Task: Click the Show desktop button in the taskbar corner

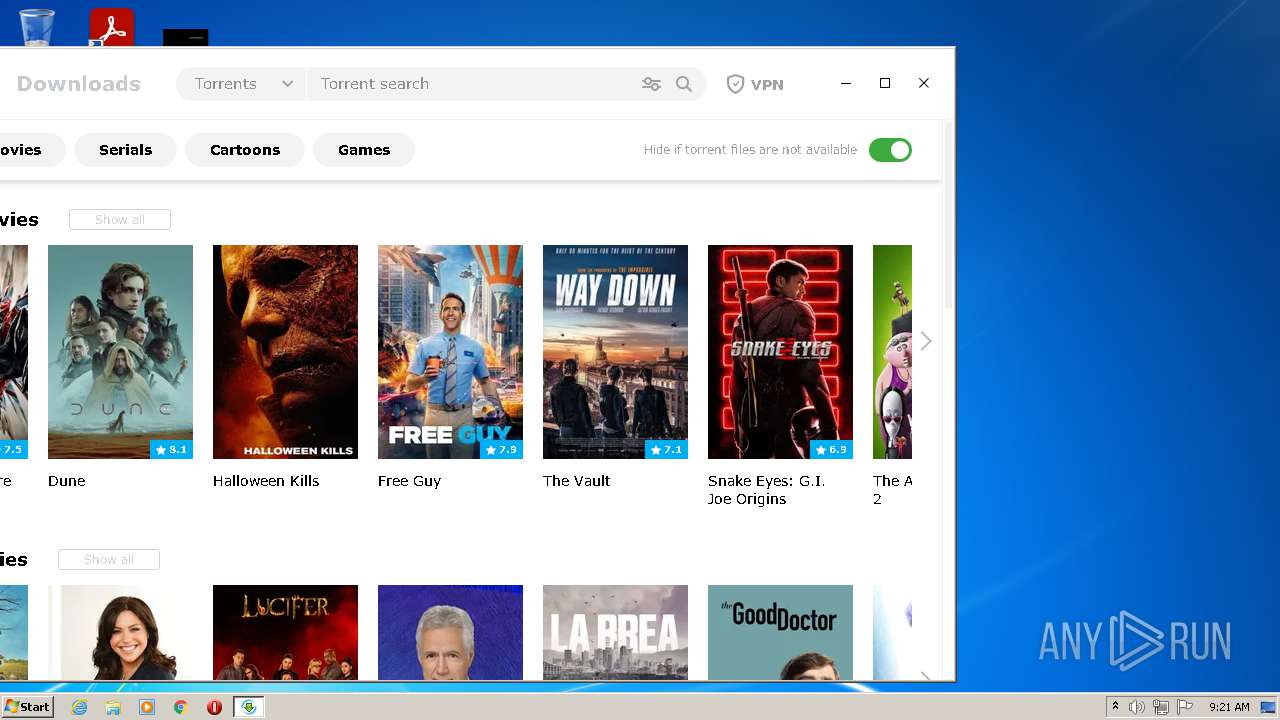Action: click(x=1268, y=707)
